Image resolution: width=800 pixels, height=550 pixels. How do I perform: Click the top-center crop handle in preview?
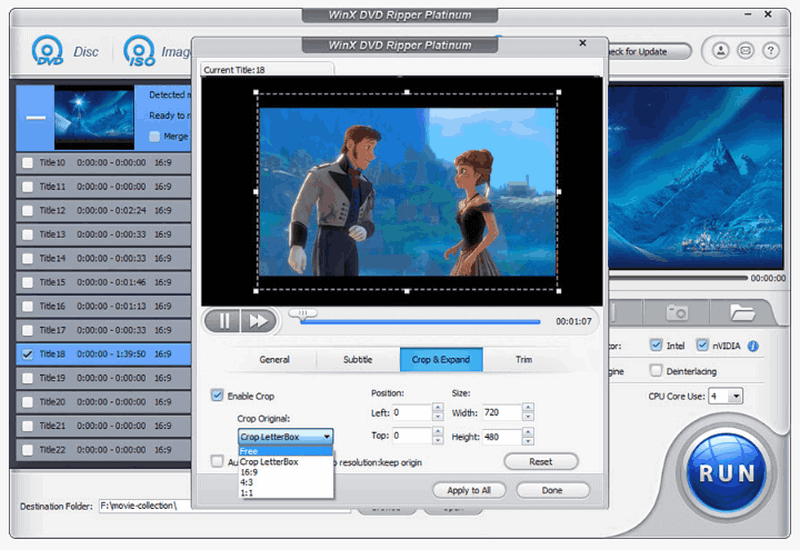click(x=407, y=92)
